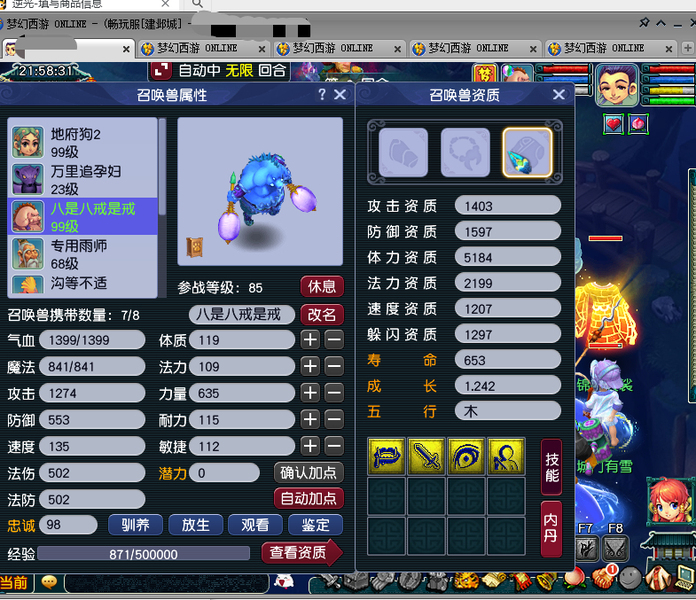Screen dimensions: 696x600
Task: Switch to the fifth 梦幻西游 ONLINE tab
Action: click(610, 48)
